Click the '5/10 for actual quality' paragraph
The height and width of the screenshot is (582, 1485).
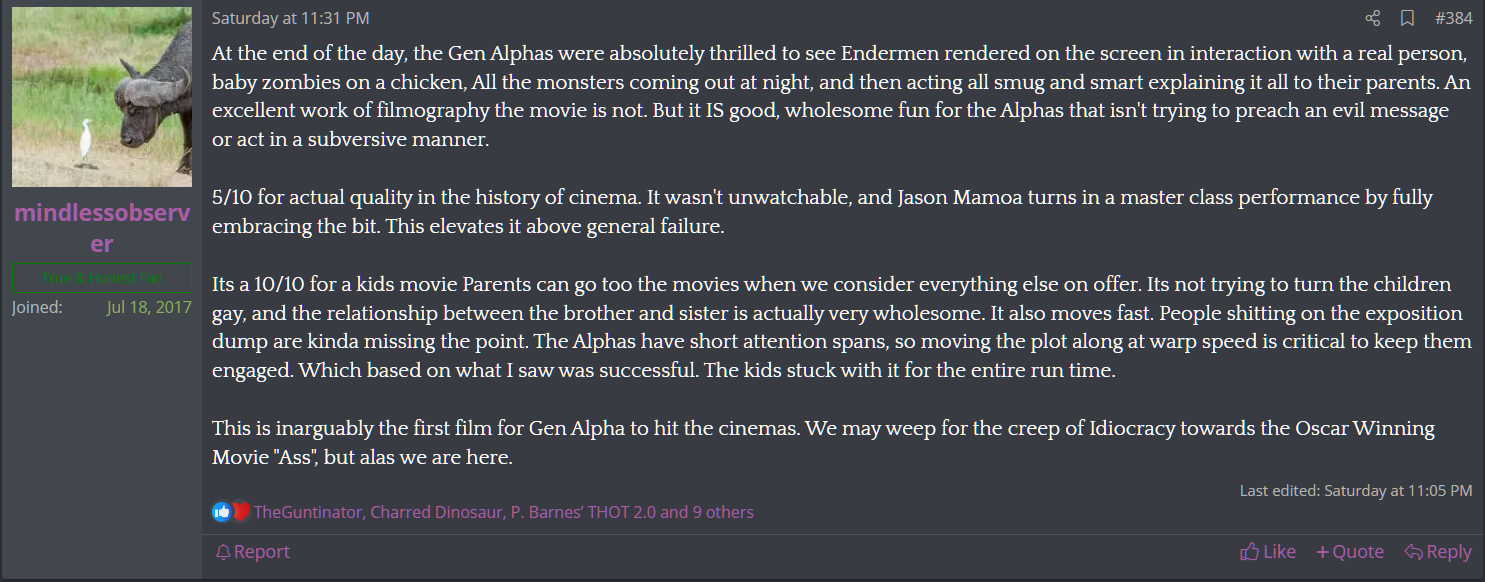click(x=822, y=212)
